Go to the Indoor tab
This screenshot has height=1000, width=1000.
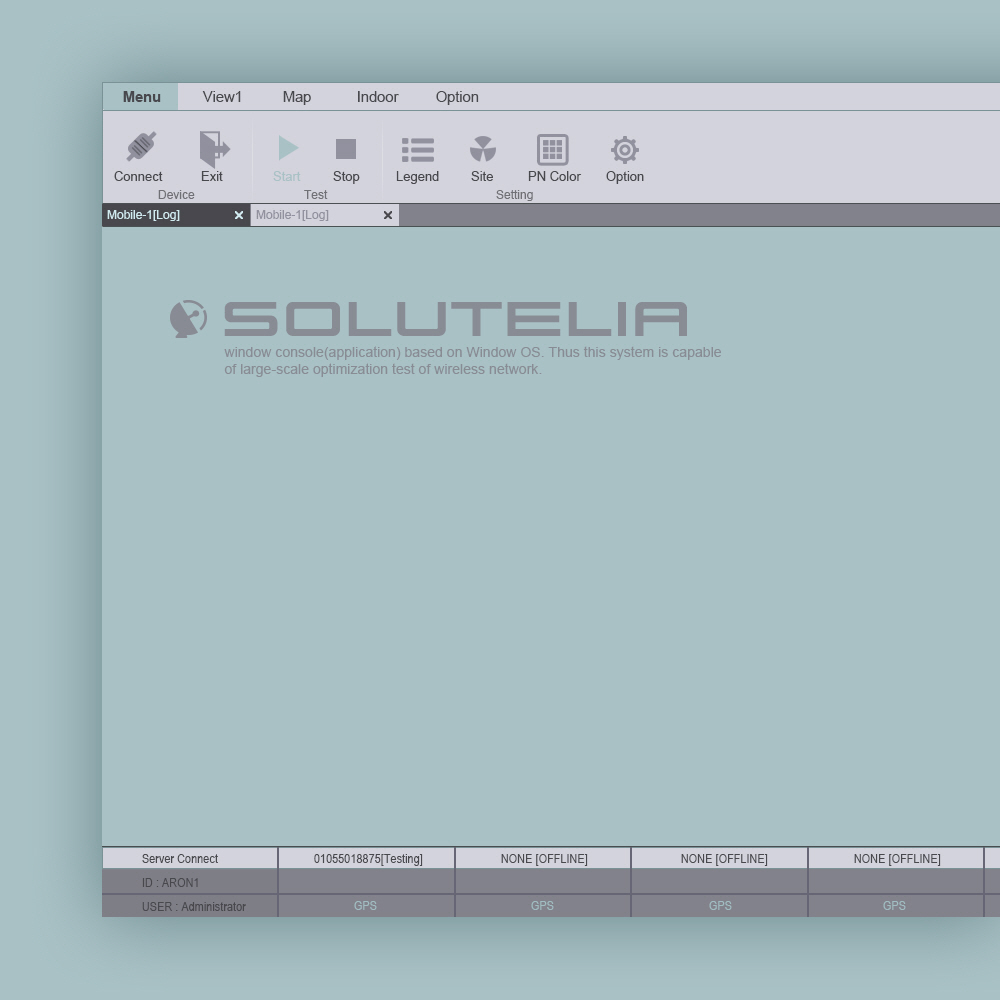378,97
